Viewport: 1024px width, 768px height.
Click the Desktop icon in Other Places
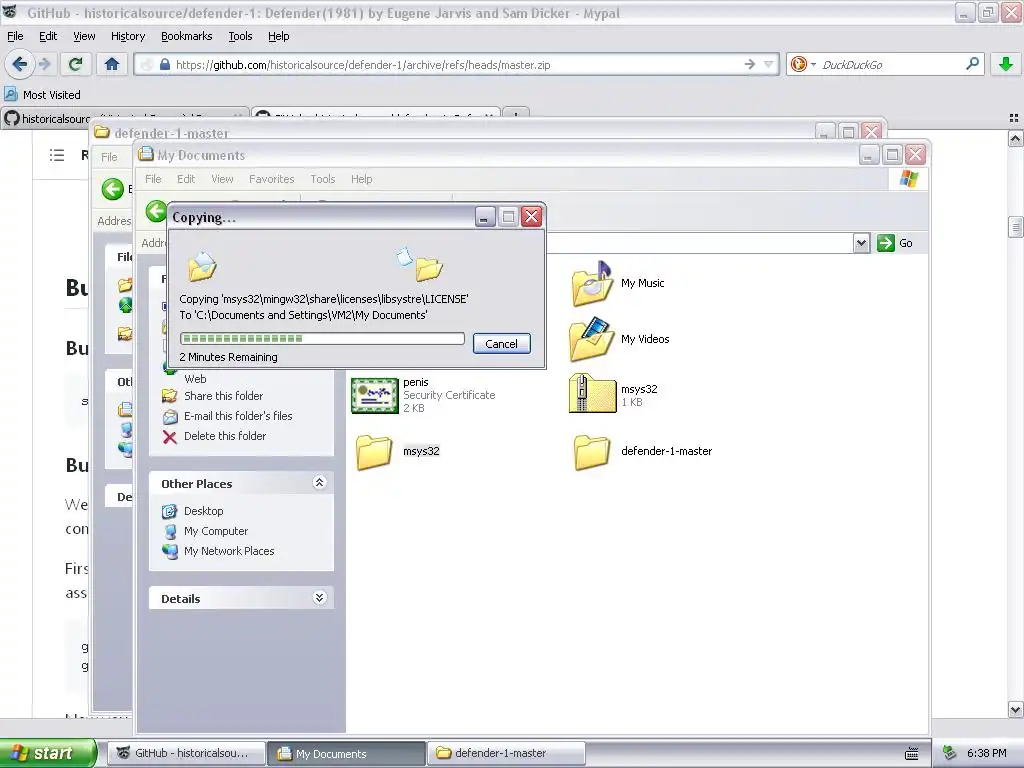[170, 511]
